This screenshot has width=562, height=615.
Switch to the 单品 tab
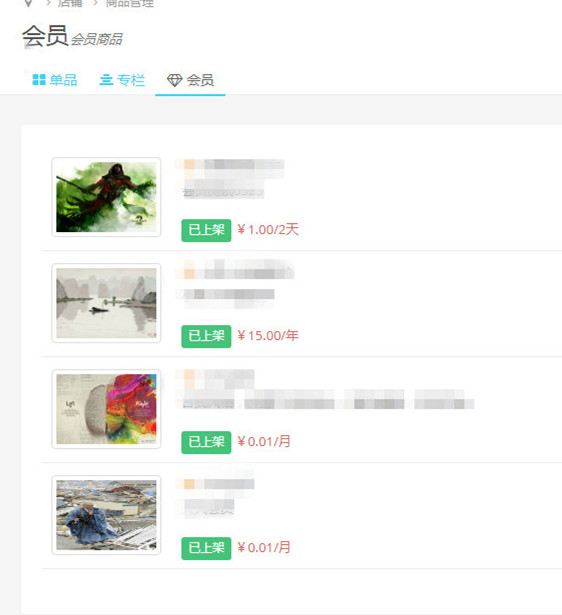click(55, 80)
